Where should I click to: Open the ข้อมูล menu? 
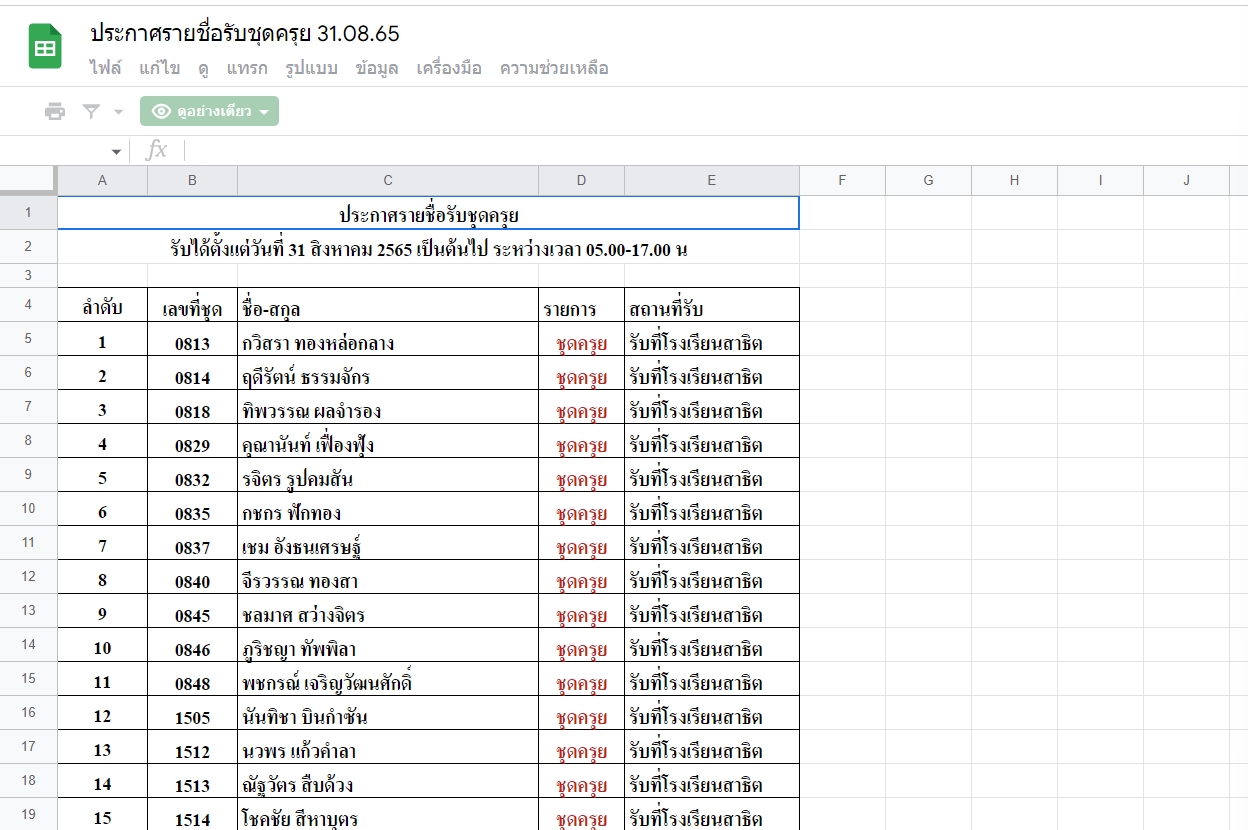click(x=377, y=69)
